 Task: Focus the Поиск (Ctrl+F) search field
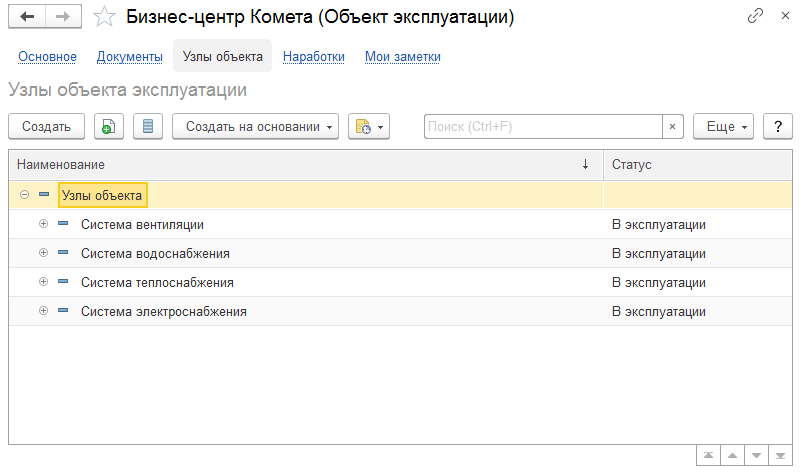click(x=543, y=127)
